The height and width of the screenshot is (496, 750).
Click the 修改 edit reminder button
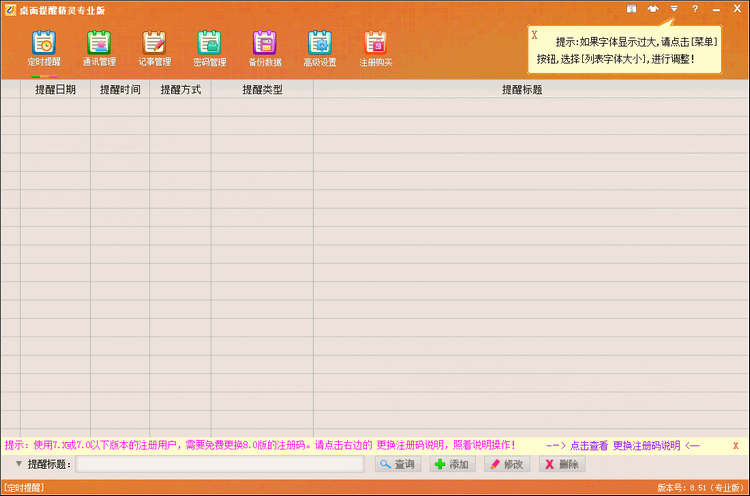click(x=507, y=464)
